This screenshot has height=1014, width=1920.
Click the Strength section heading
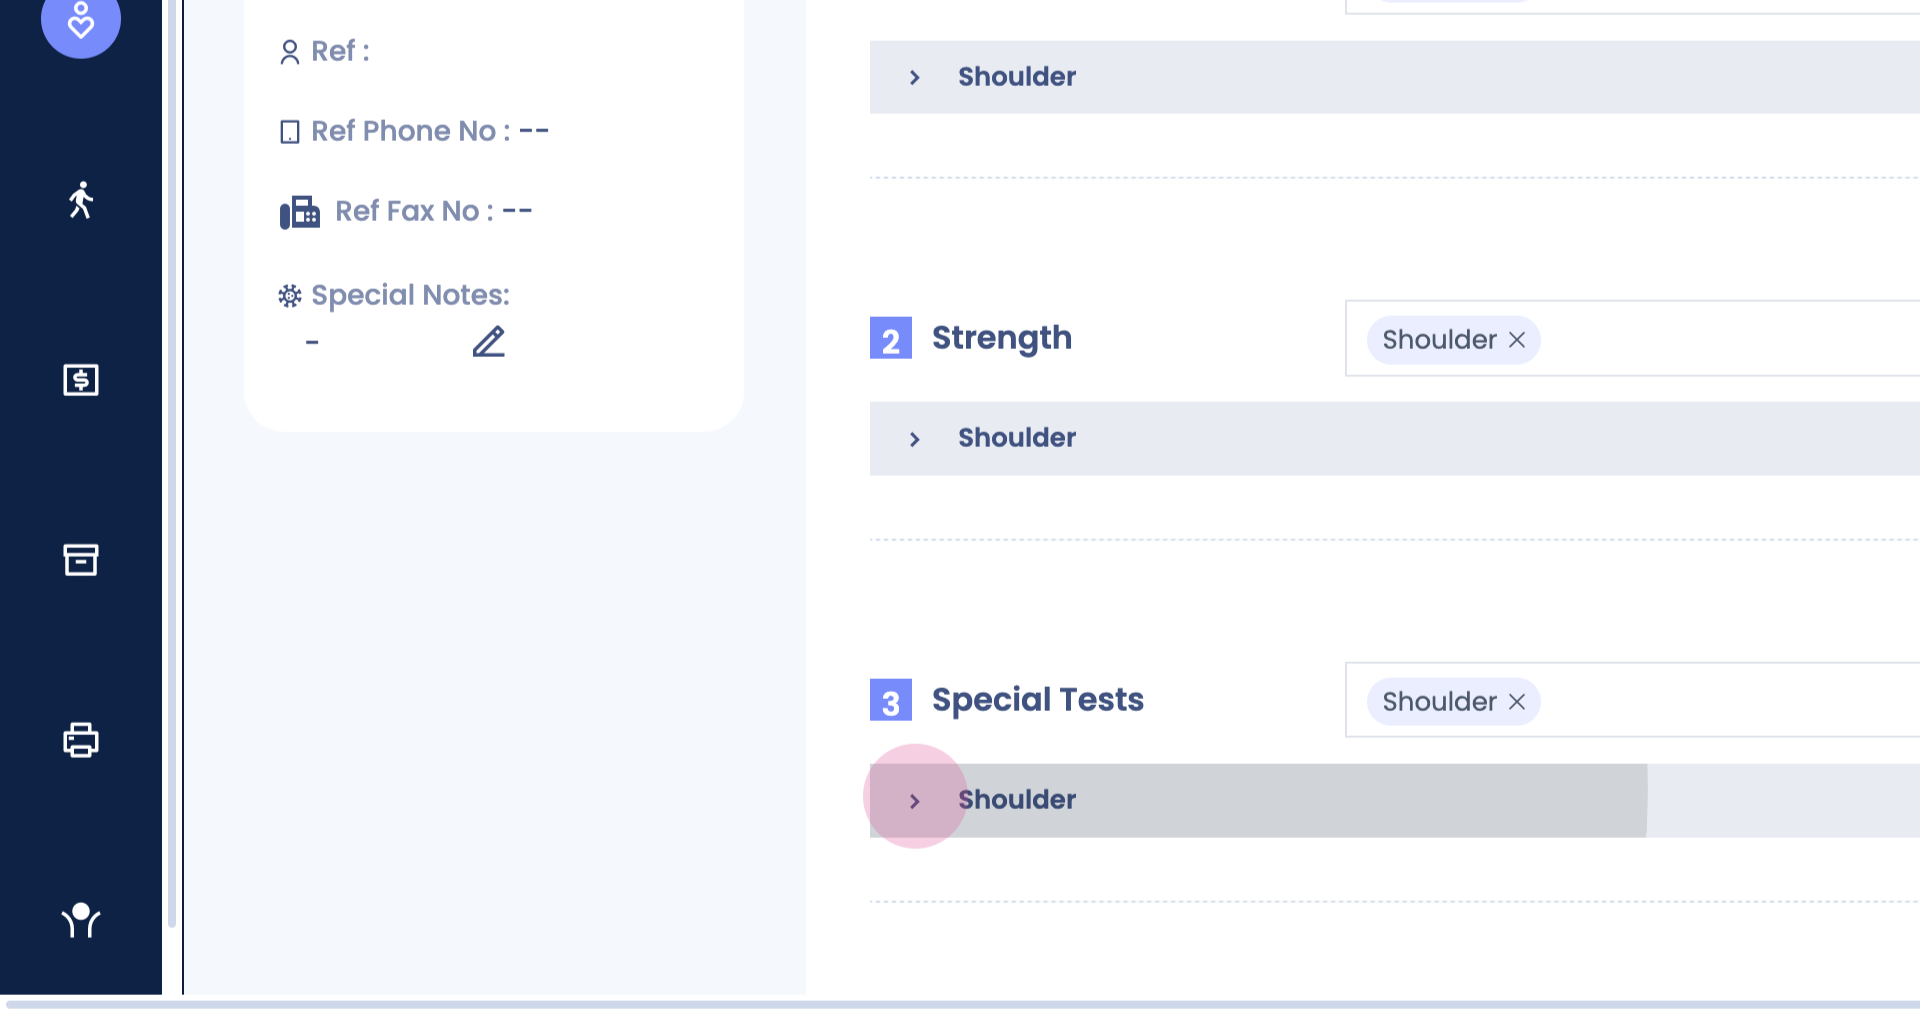coord(1001,338)
